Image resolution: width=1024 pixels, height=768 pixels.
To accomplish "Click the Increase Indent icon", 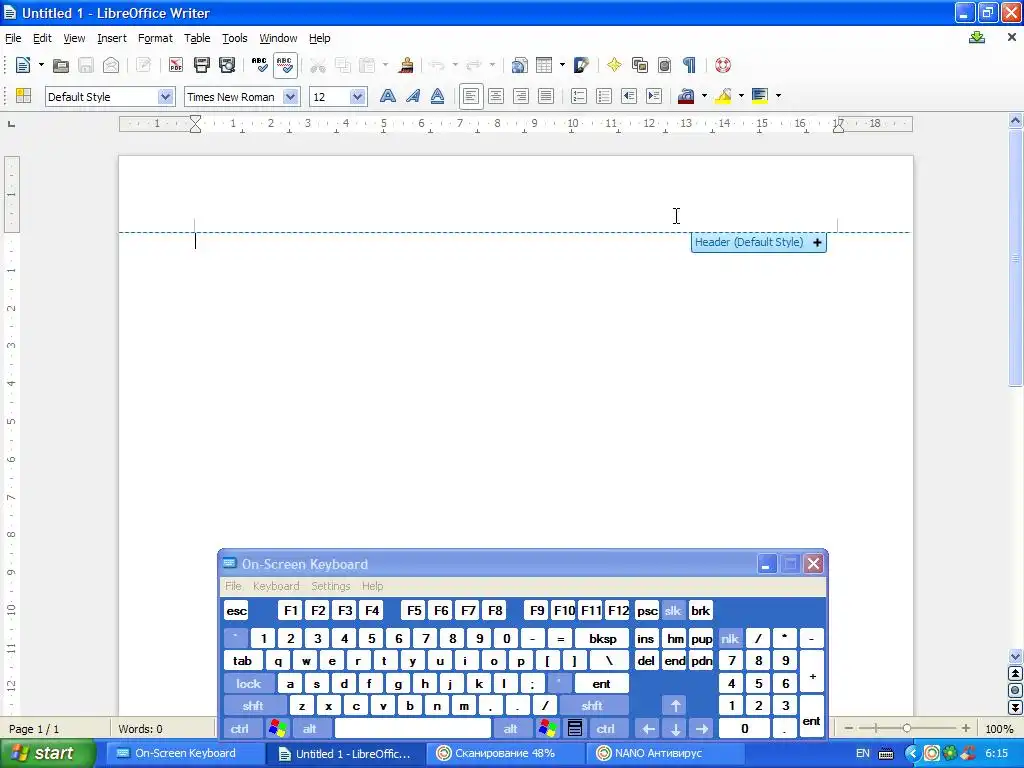I will tap(654, 97).
